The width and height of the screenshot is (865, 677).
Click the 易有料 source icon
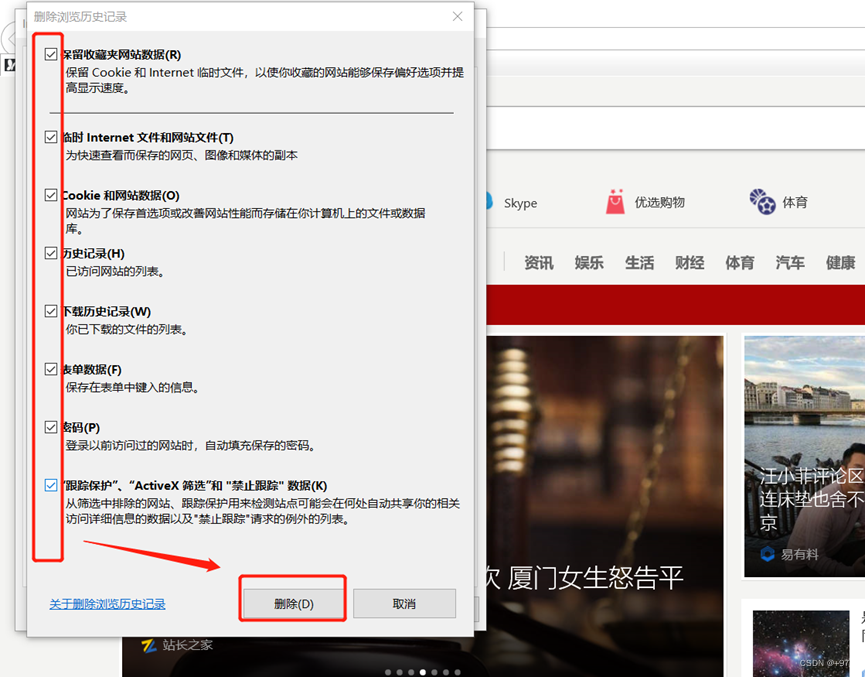point(767,553)
